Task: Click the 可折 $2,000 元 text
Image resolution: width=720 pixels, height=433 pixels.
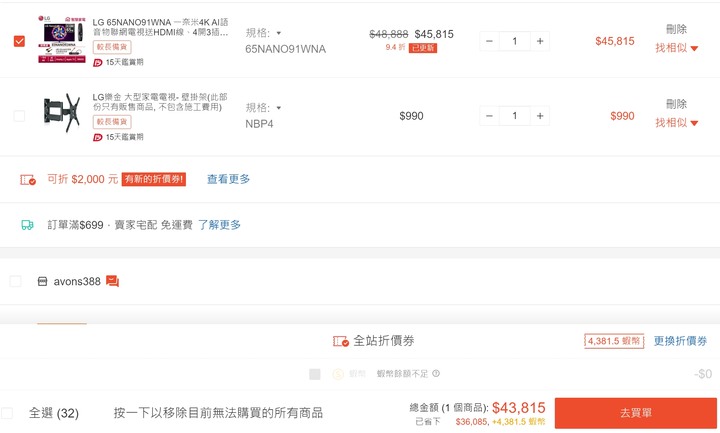Action: (x=83, y=179)
